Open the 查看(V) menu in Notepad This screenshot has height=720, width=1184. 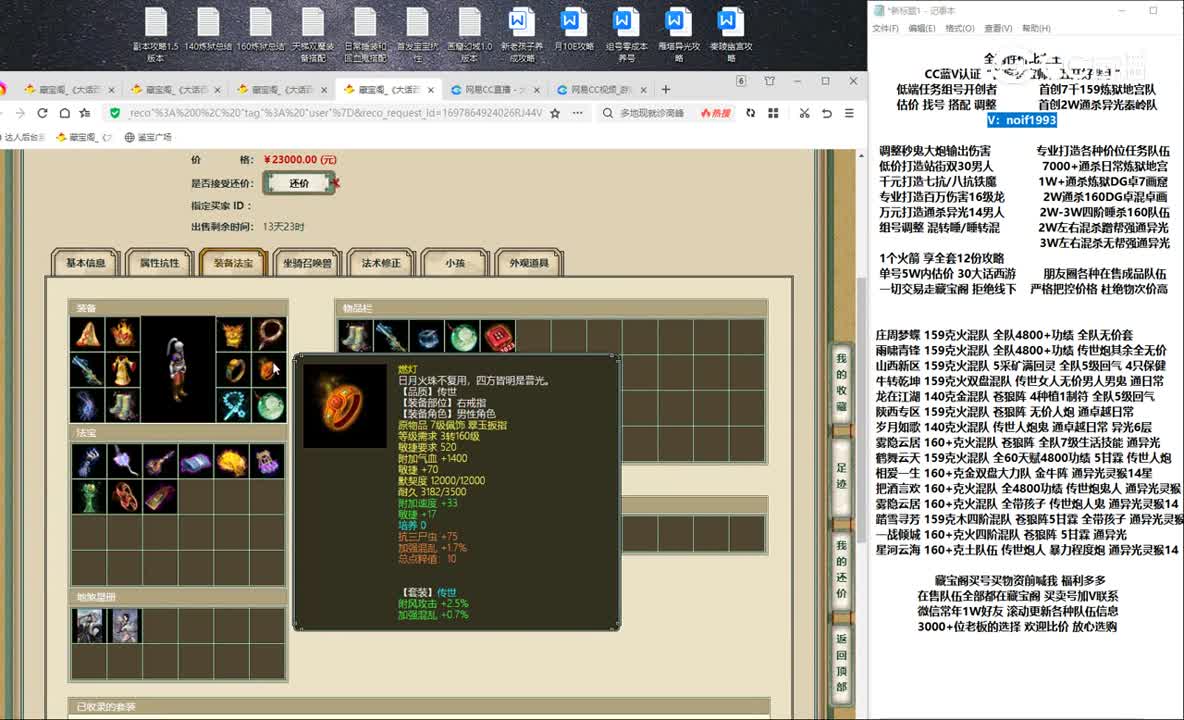(997, 28)
